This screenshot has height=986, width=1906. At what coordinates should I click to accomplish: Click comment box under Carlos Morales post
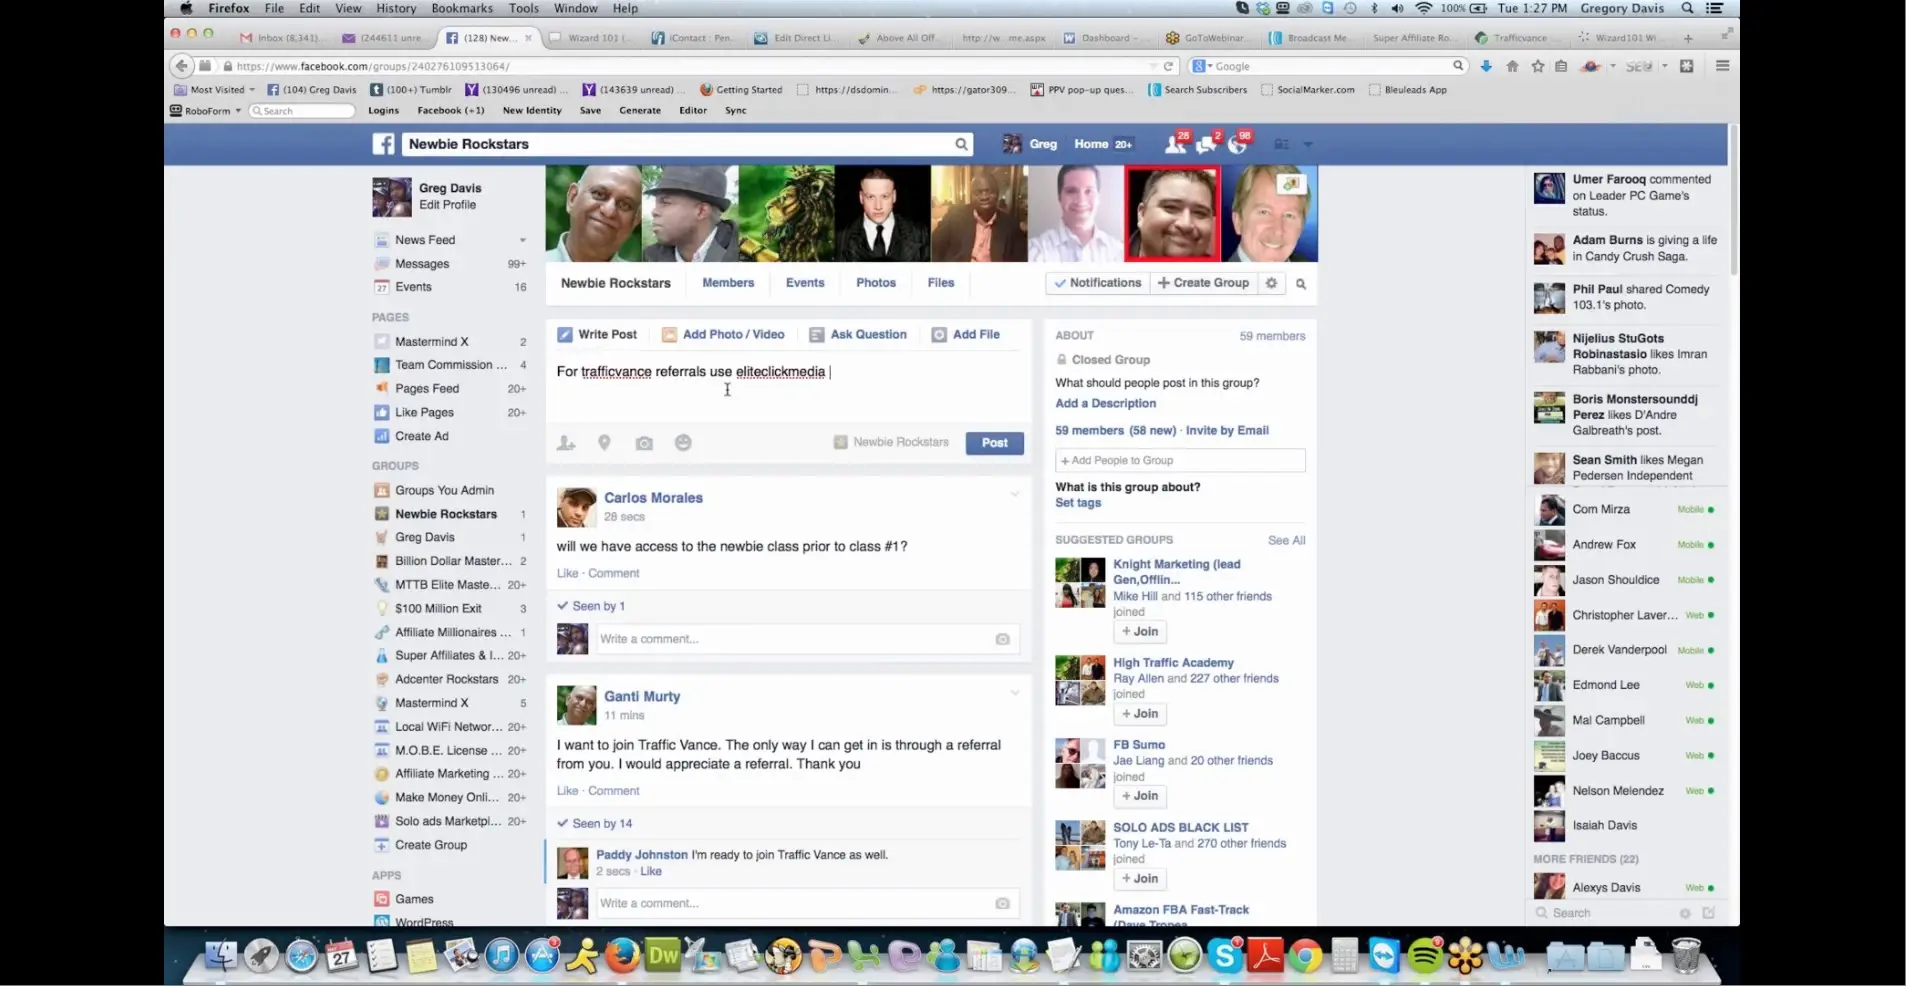[806, 639]
